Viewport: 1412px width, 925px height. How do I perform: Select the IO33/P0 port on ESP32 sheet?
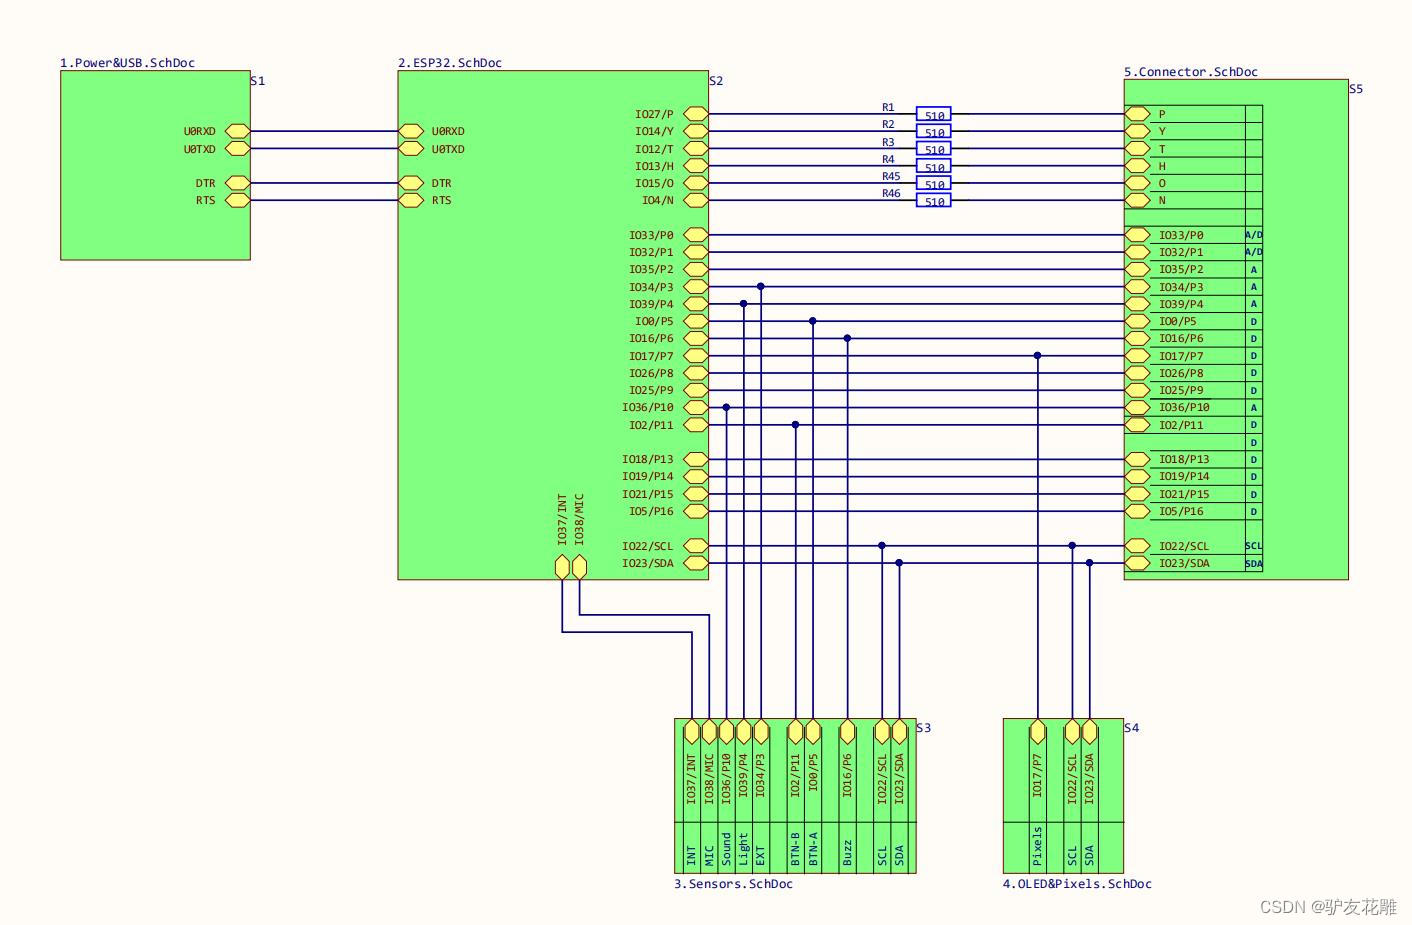[x=696, y=235]
